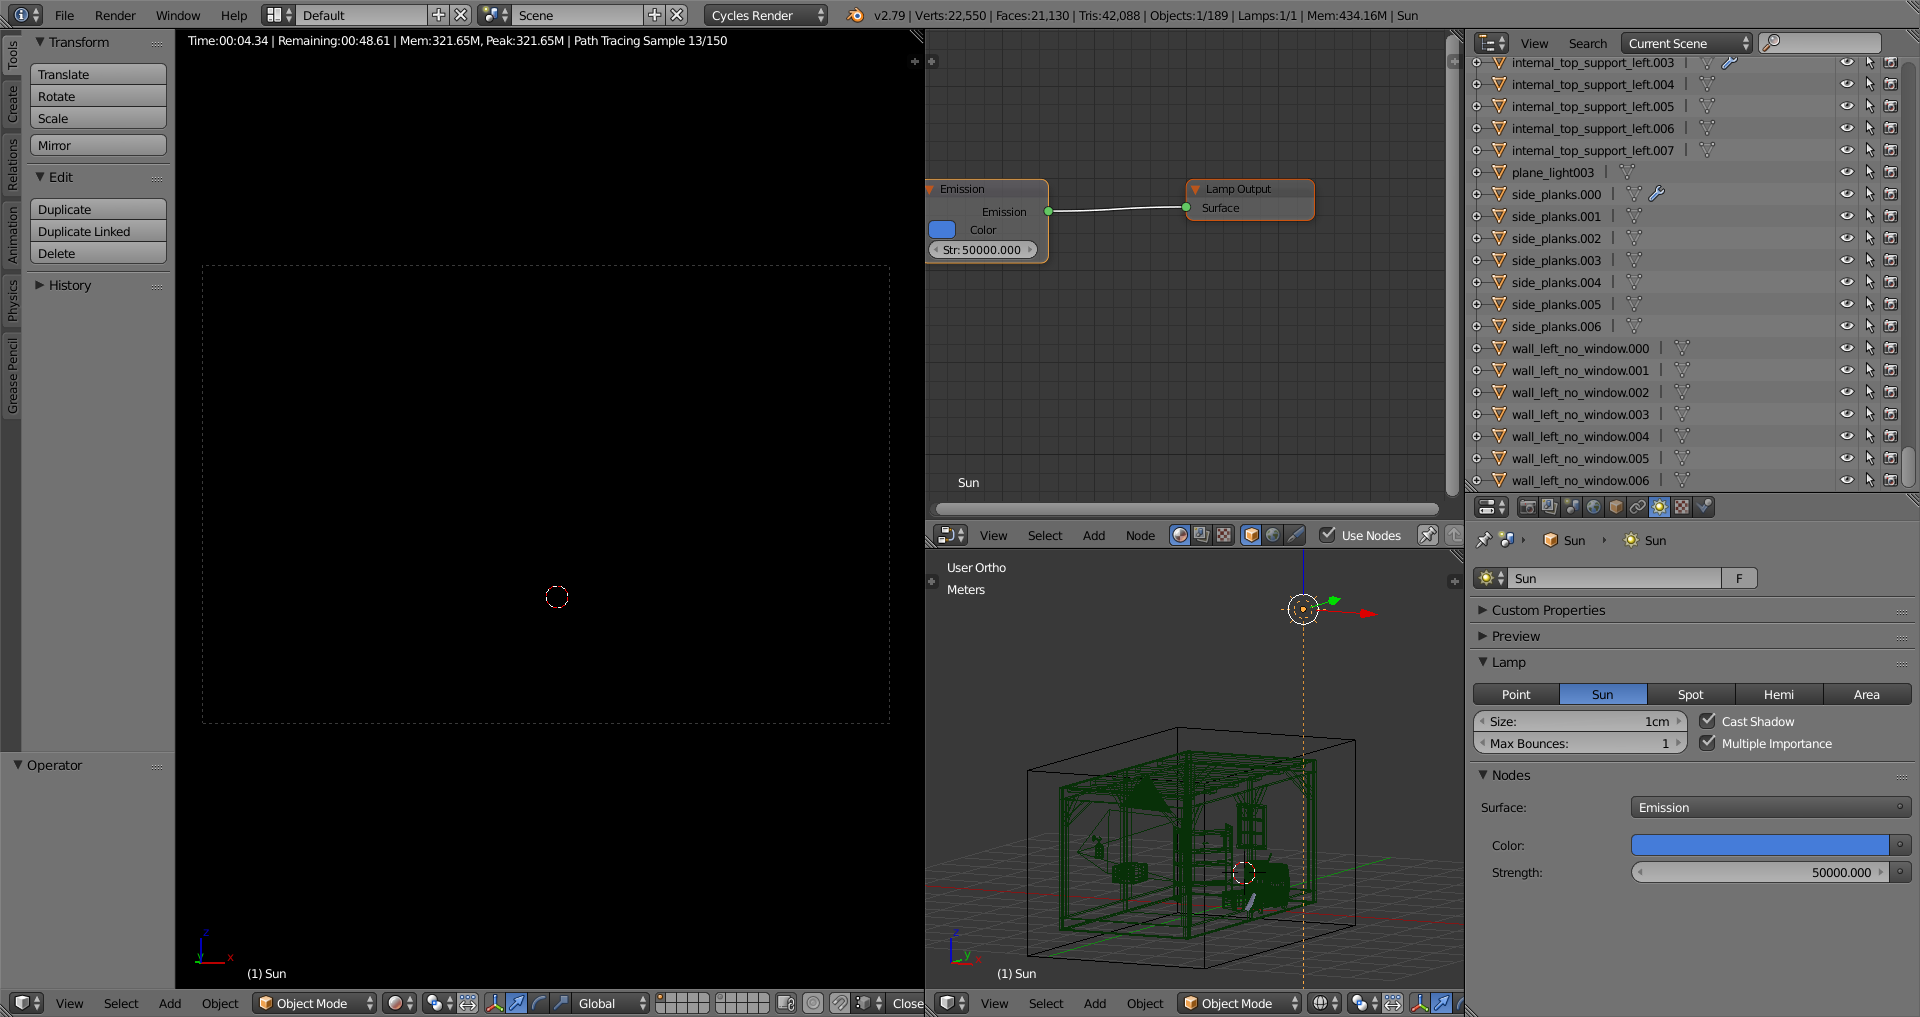
Task: Toggle proportional editing icon in left viewport header
Action: pyautogui.click(x=814, y=1003)
